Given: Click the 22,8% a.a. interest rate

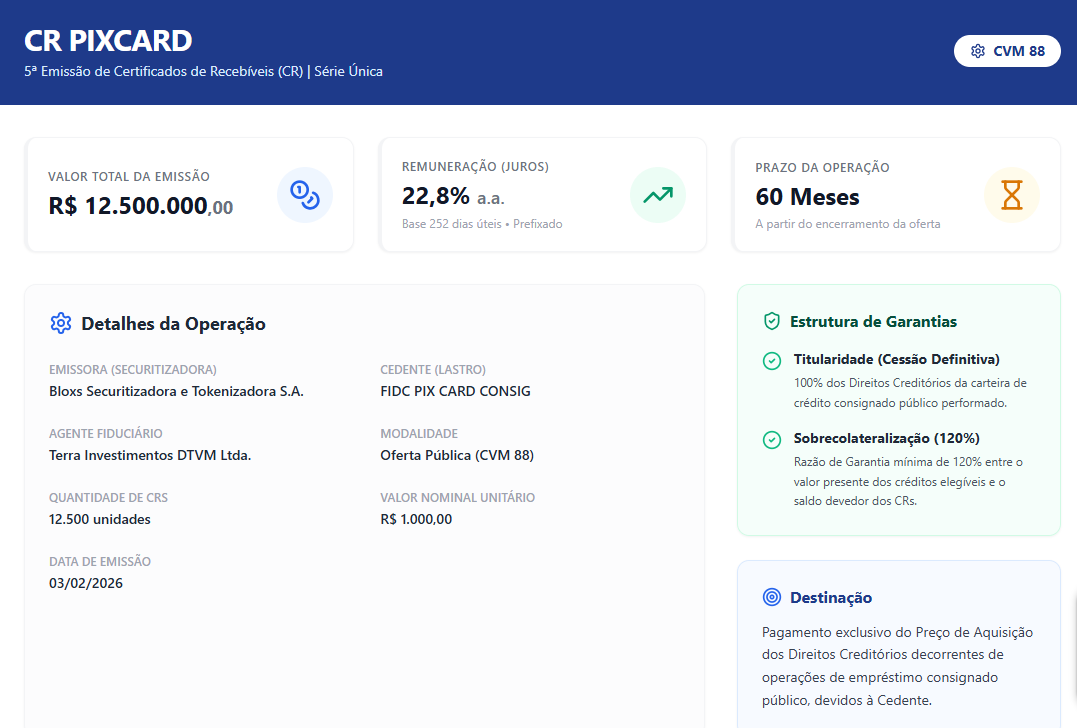Looking at the screenshot, I should coord(452,196).
